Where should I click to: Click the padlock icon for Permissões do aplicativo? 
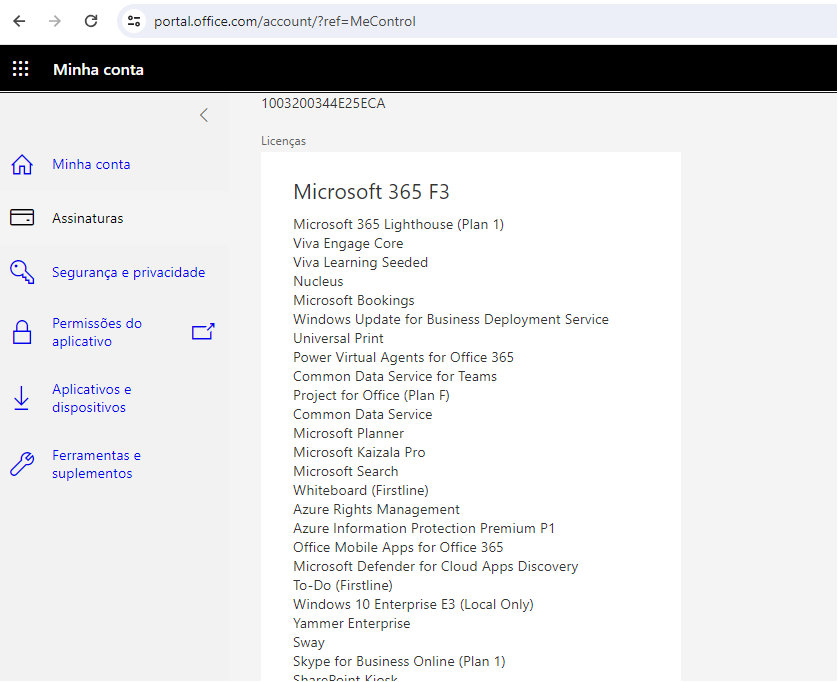tap(22, 332)
